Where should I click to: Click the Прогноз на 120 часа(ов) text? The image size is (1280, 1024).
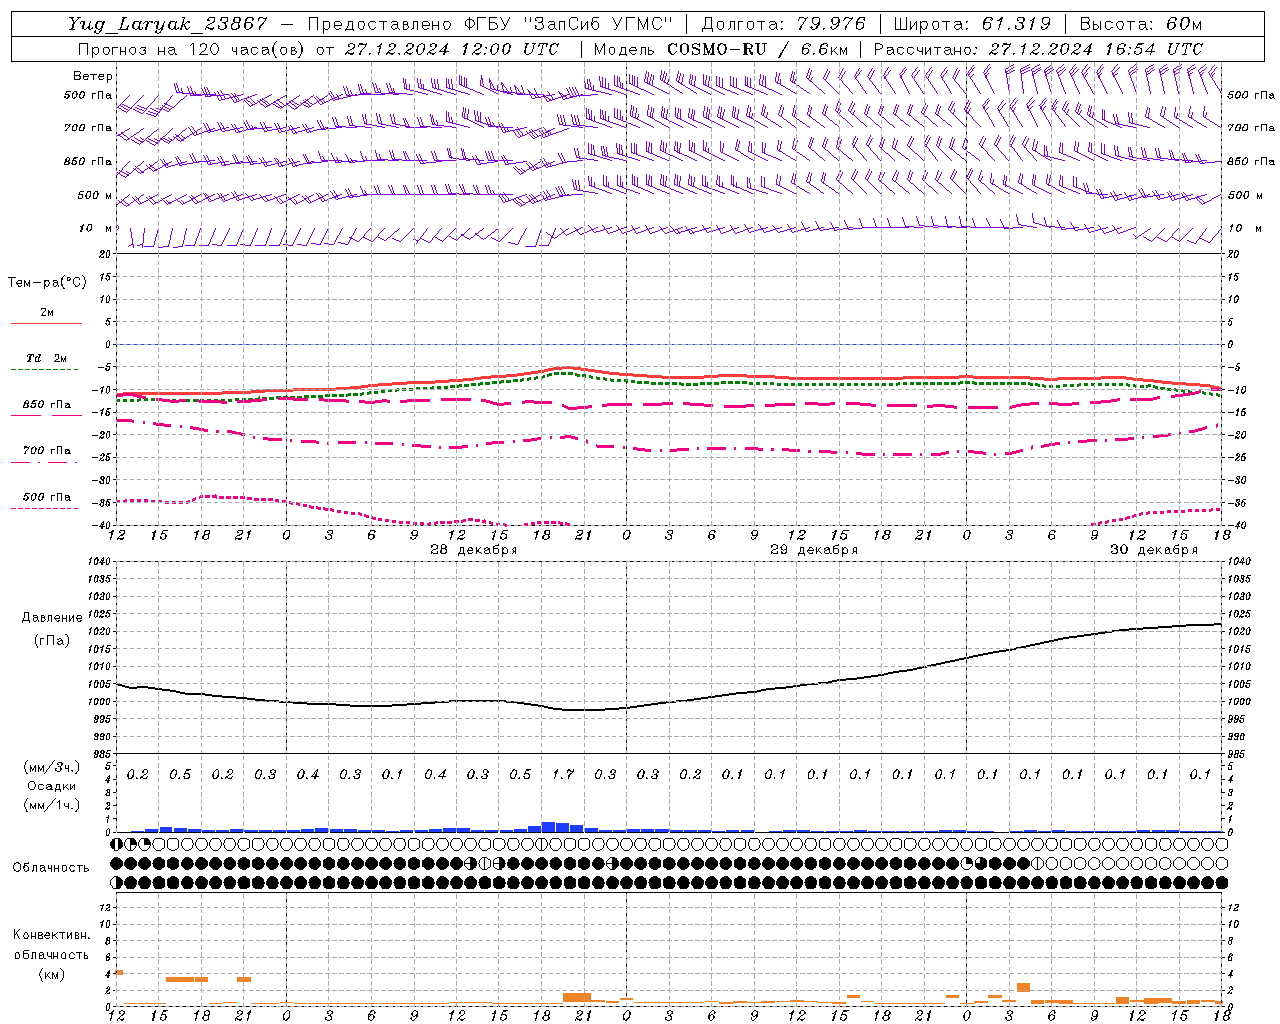[x=191, y=49]
